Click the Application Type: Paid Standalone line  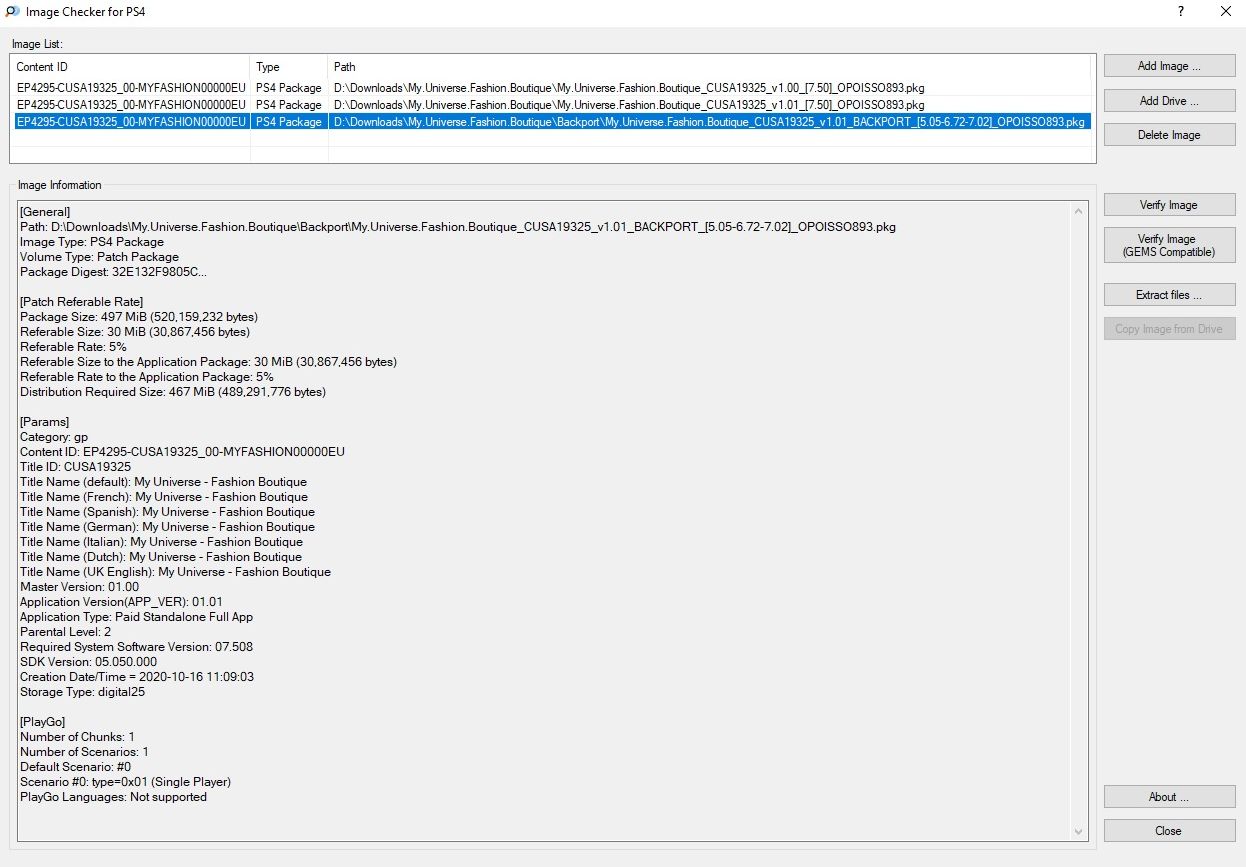136,617
